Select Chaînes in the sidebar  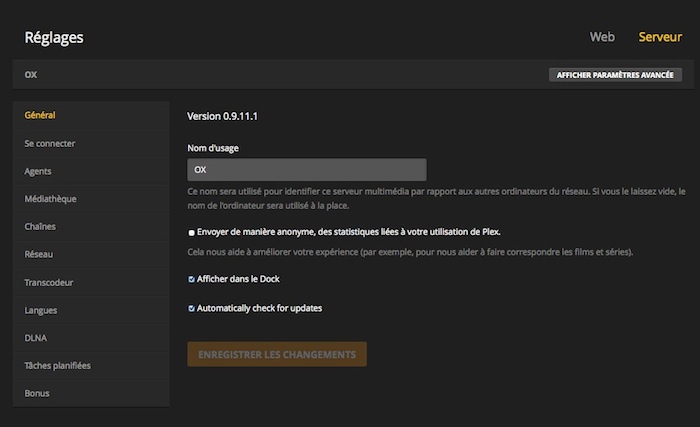click(40, 227)
